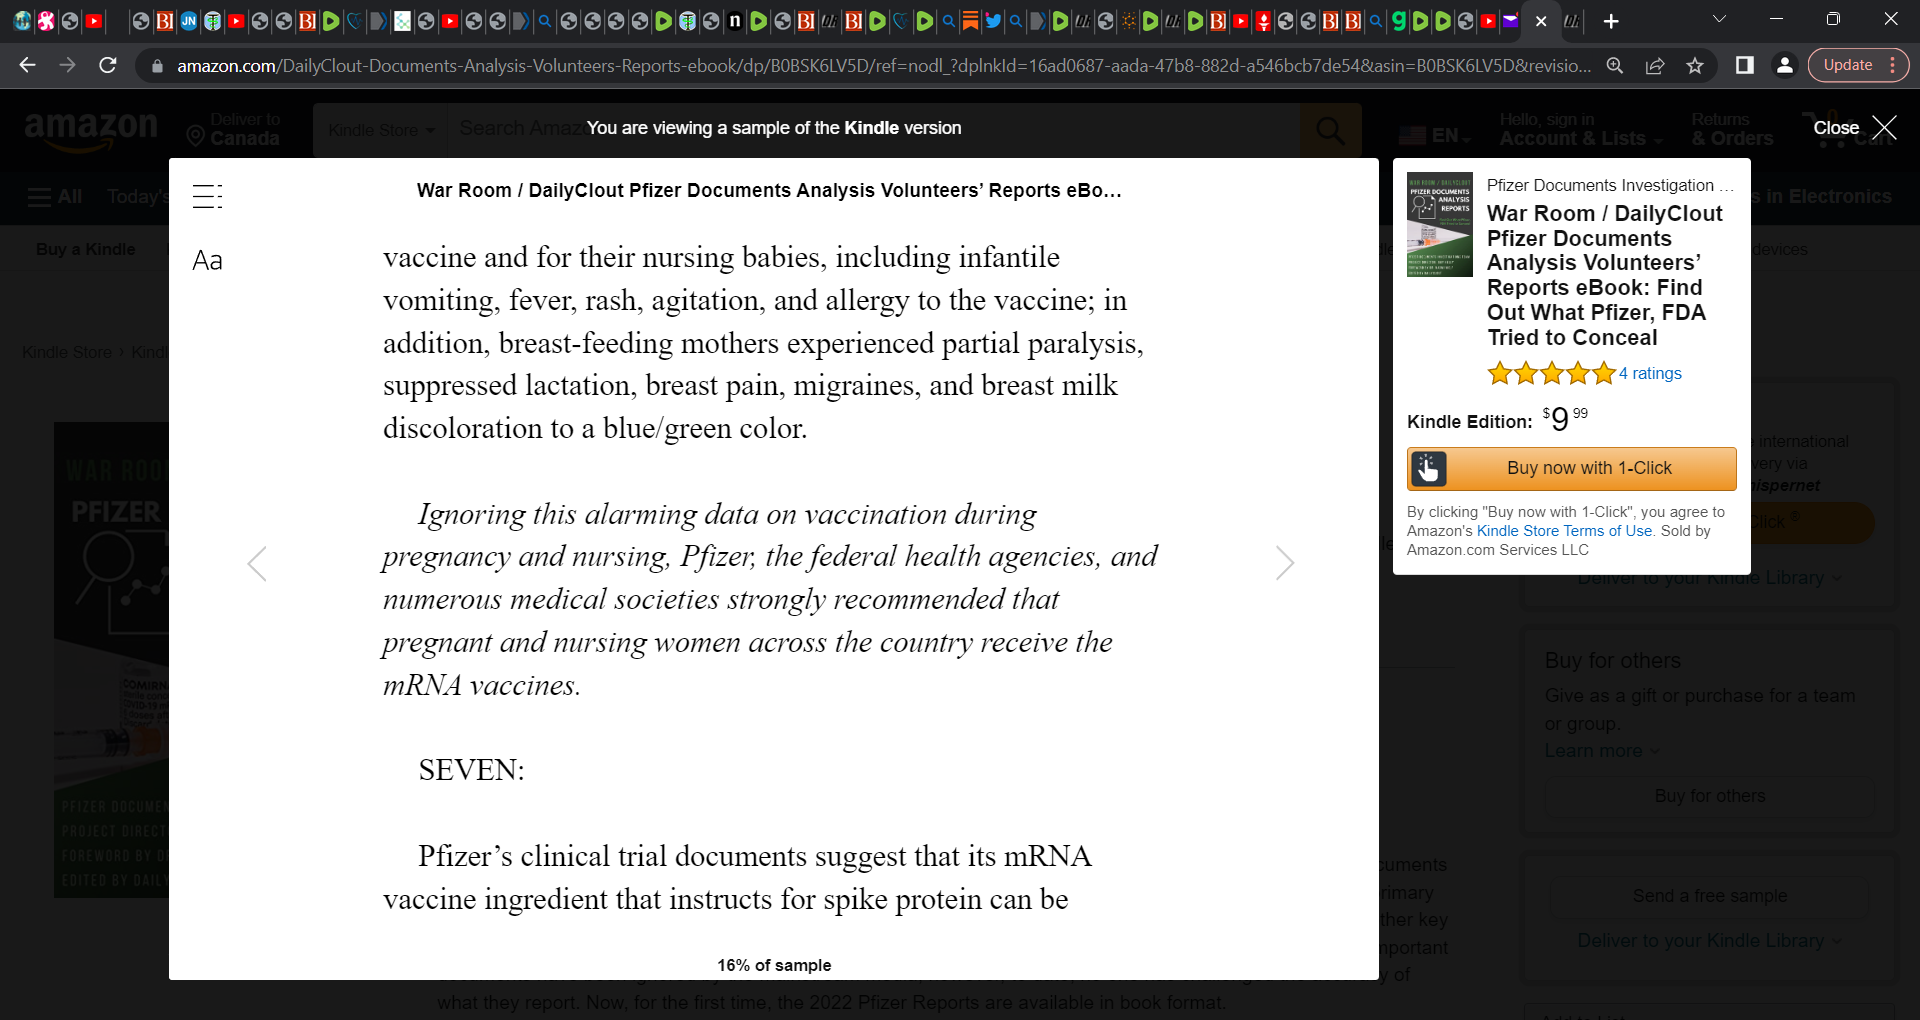
Task: Open Kindle Store Terms of Use
Action: [1564, 531]
